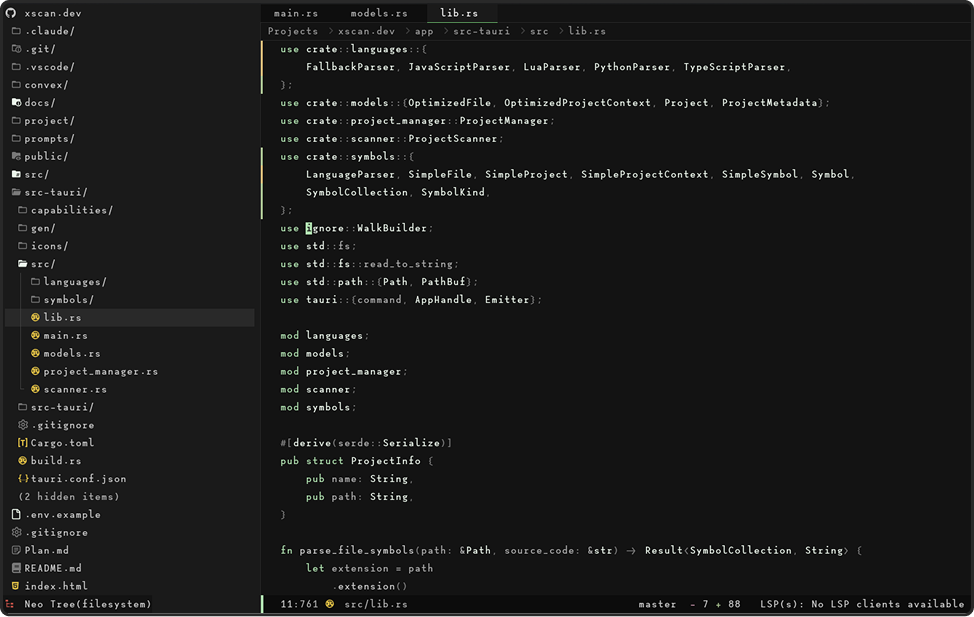Click the Rust icon beside build.rs

pos(22,461)
